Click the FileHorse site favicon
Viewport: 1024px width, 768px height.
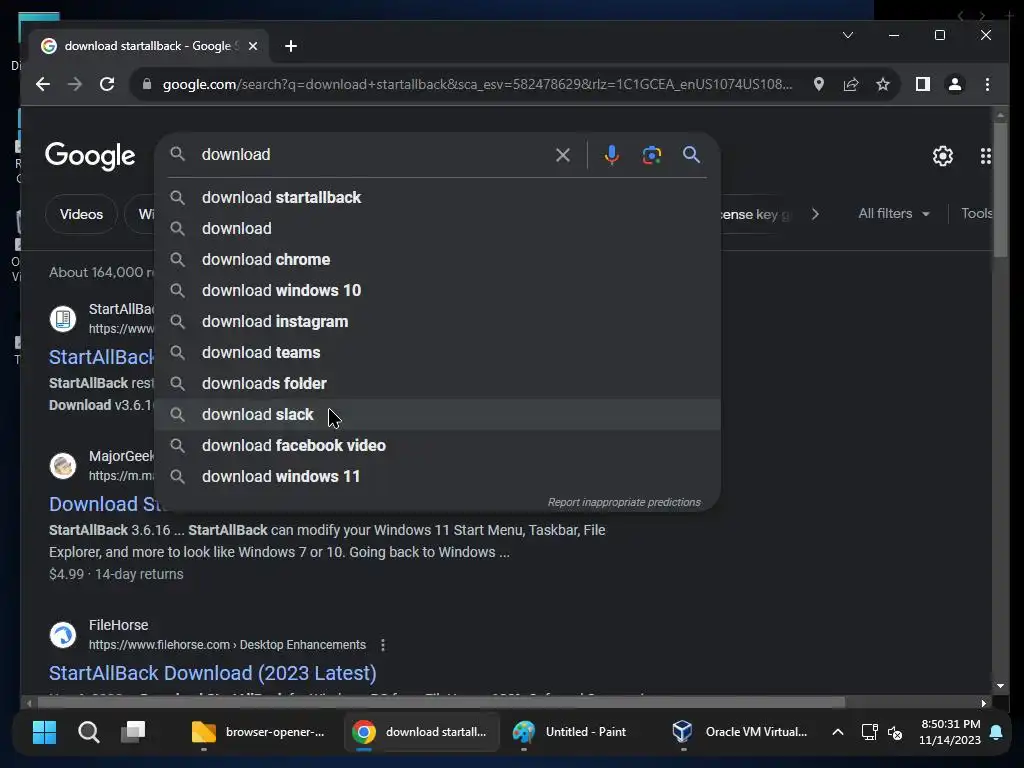point(63,635)
